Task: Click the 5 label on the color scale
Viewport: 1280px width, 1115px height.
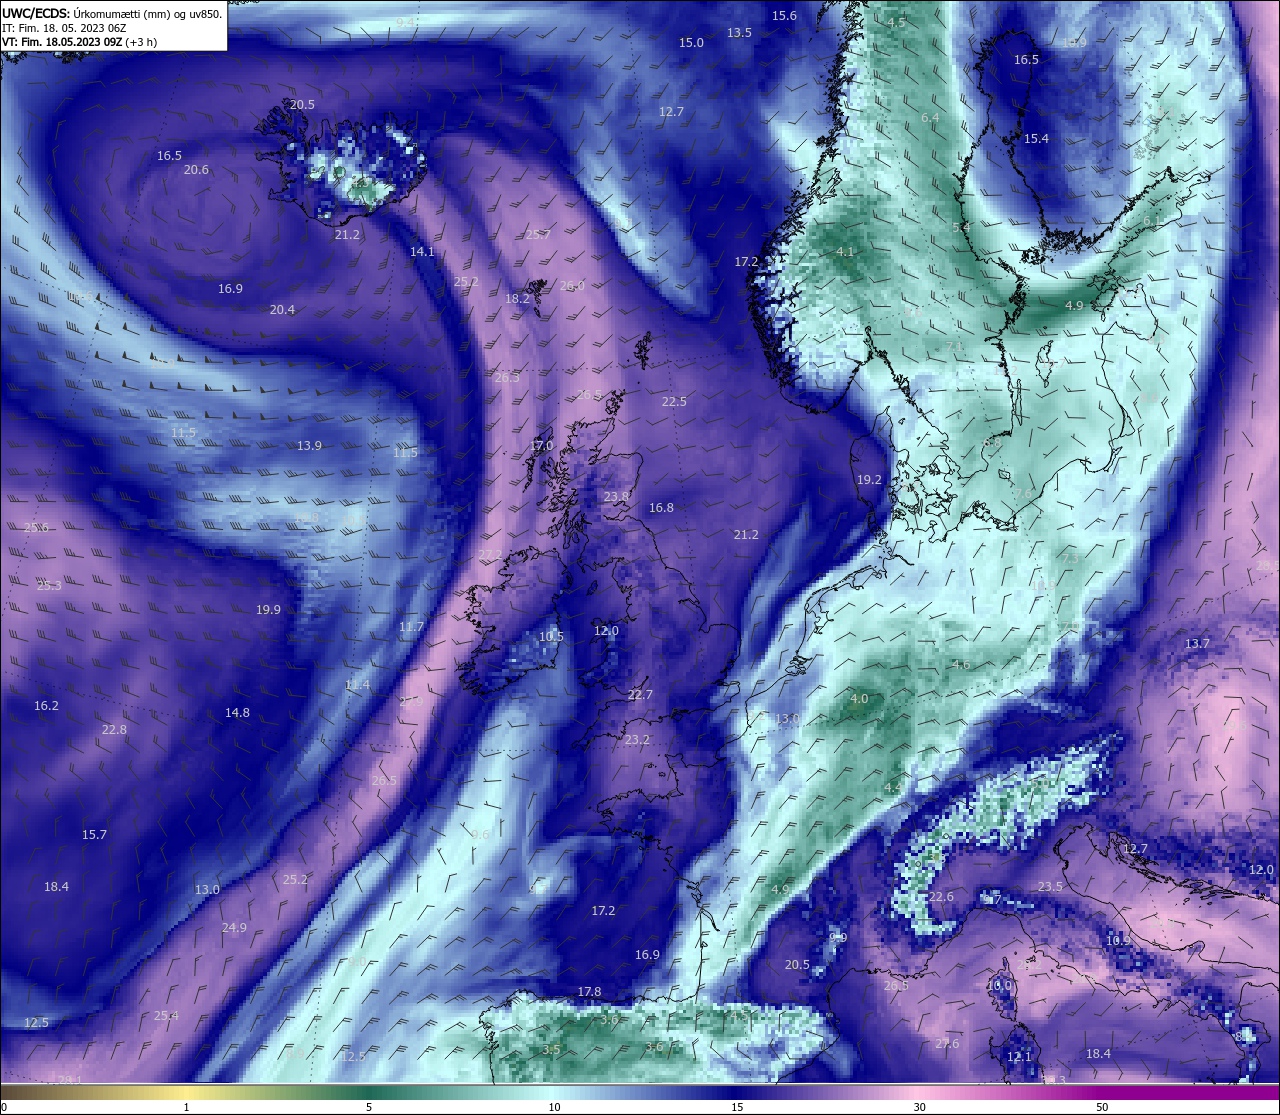Action: pos(369,1107)
